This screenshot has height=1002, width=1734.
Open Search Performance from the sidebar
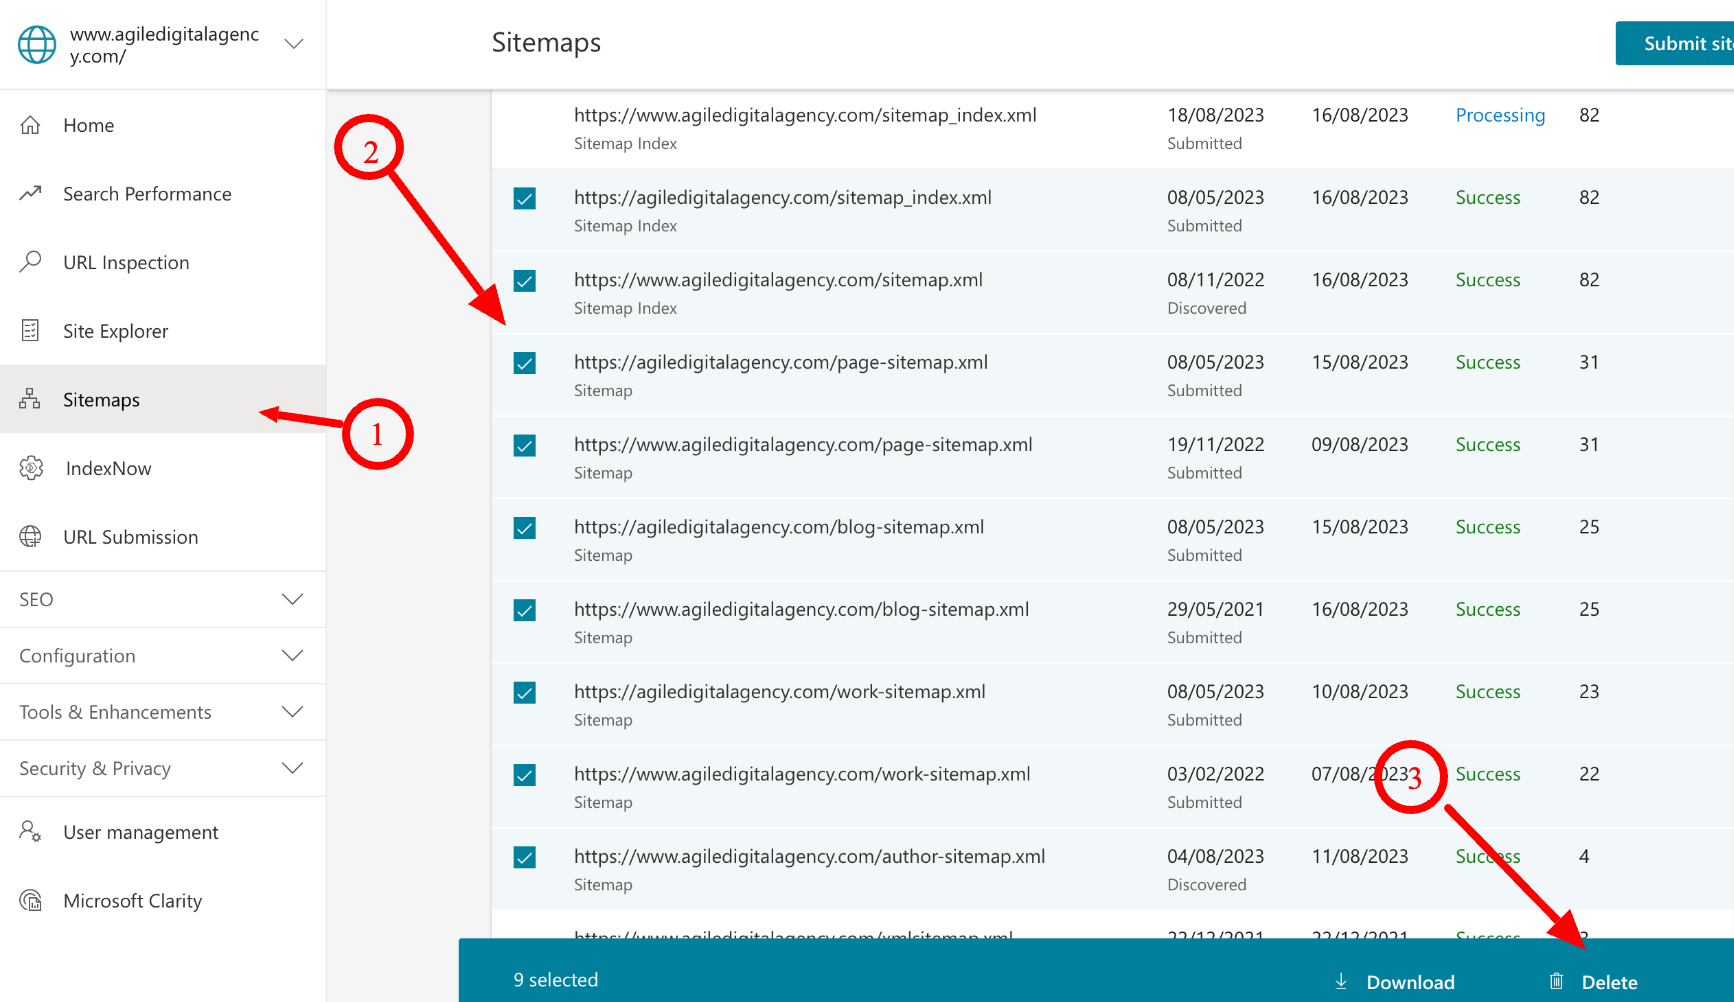click(147, 193)
